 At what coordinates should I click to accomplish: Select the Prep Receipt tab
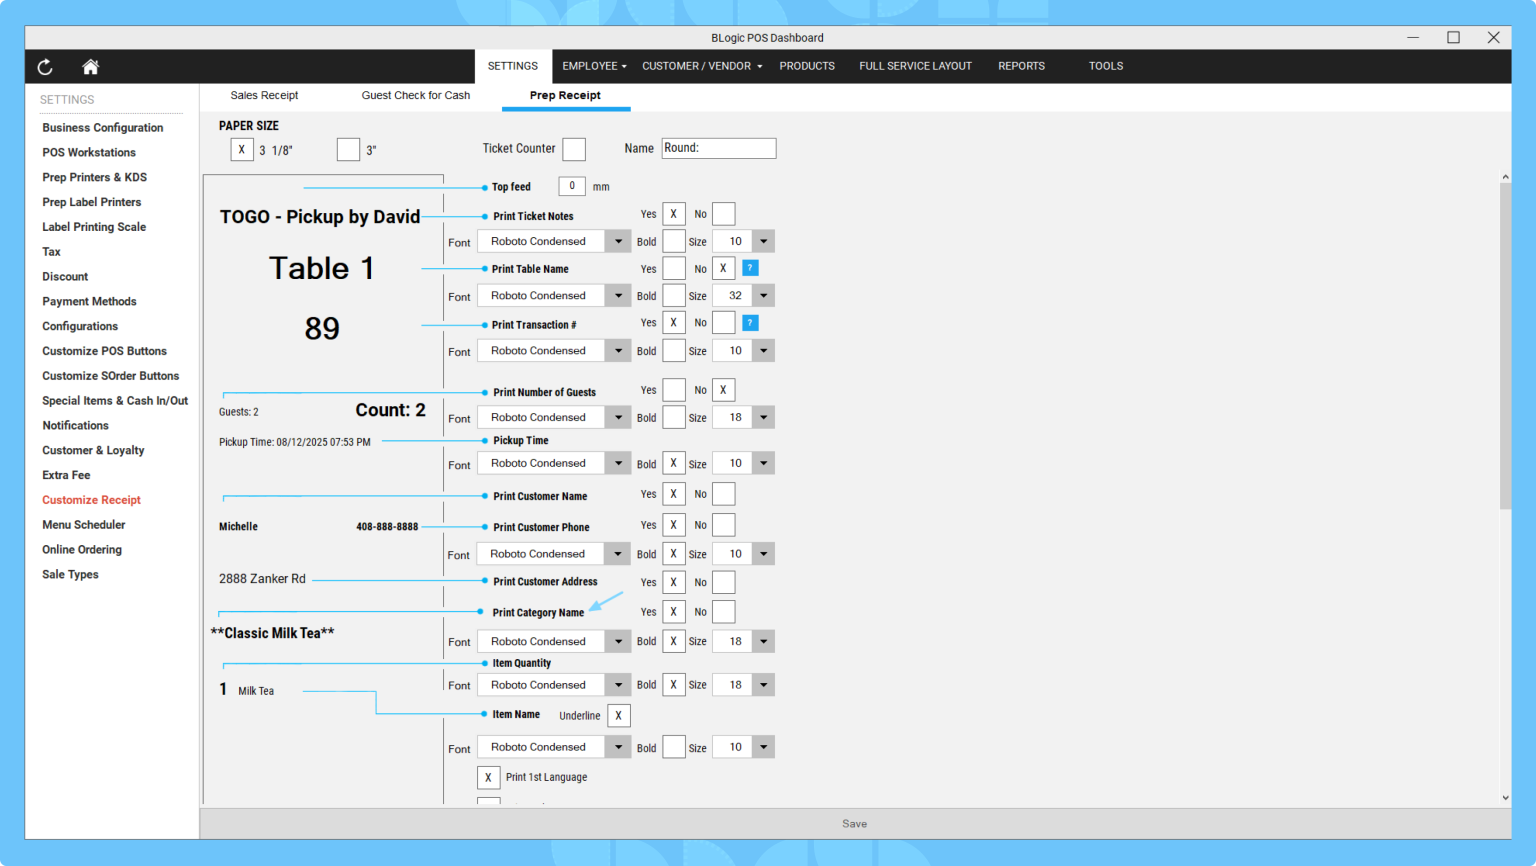coord(565,95)
